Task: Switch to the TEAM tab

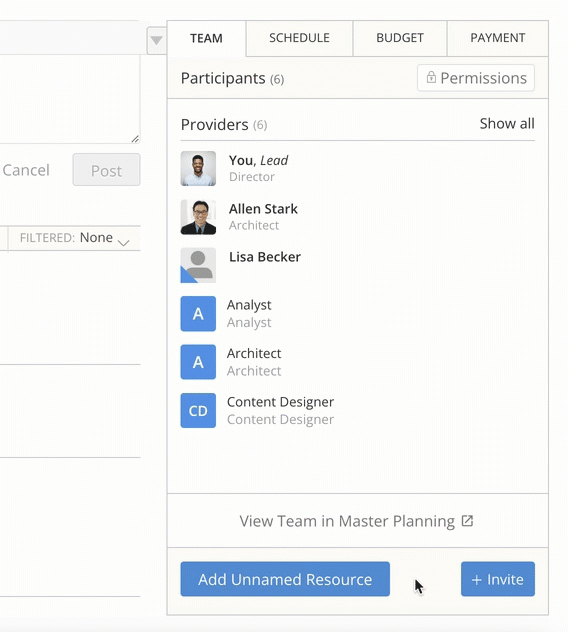Action: coord(206,38)
